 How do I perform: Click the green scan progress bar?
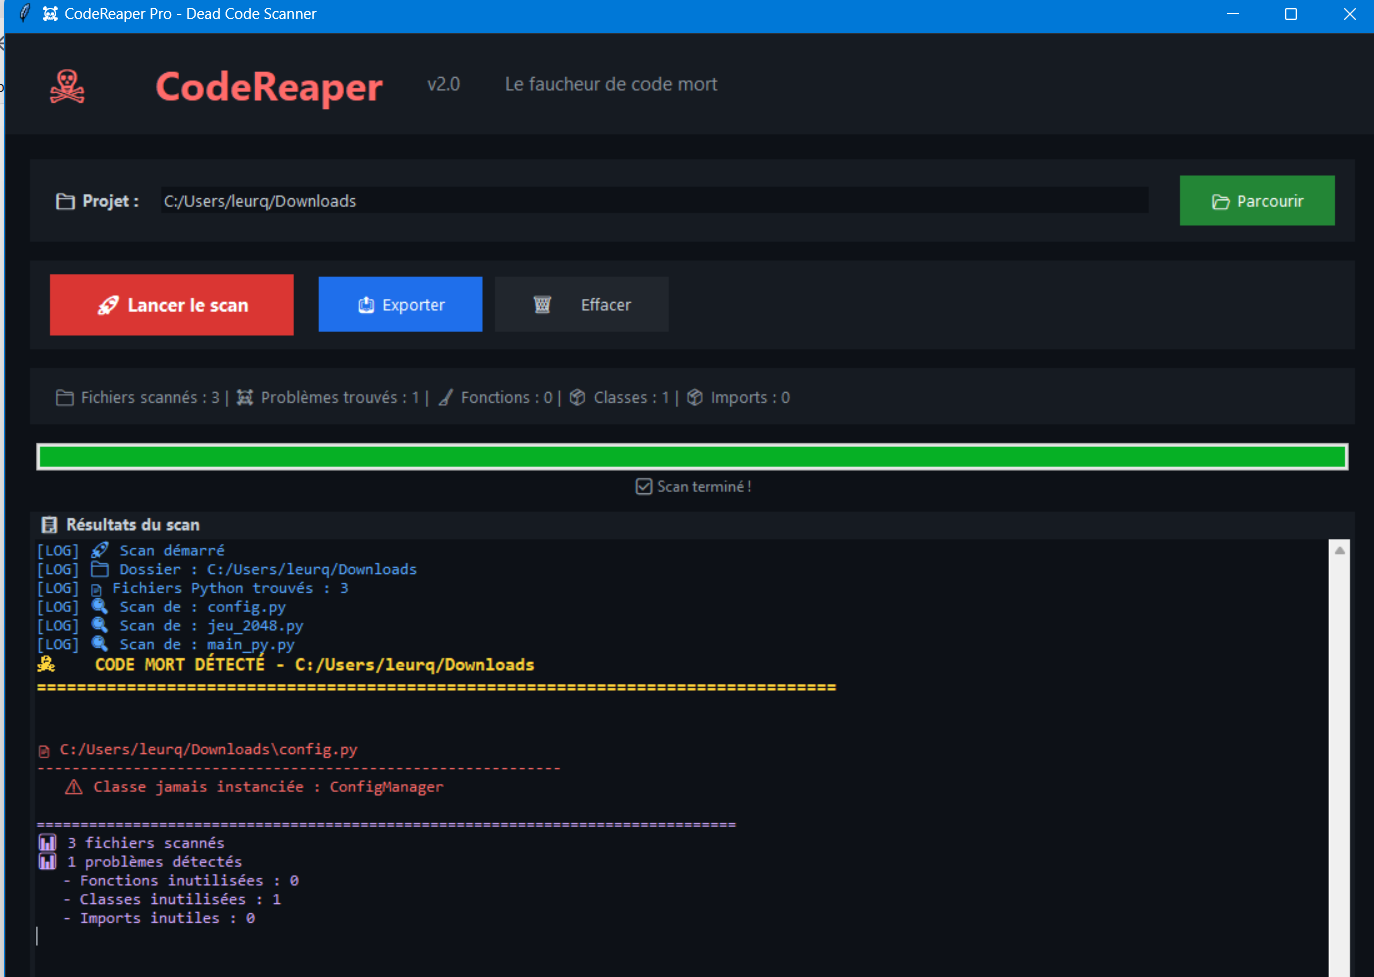click(692, 457)
